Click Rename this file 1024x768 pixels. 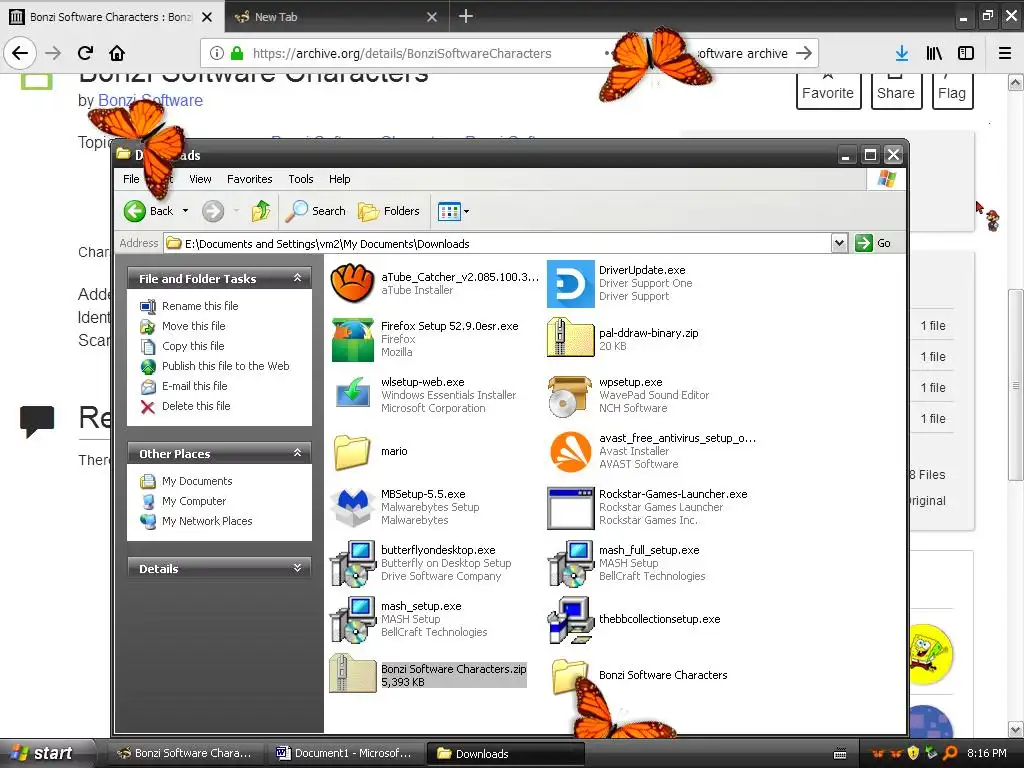point(200,306)
